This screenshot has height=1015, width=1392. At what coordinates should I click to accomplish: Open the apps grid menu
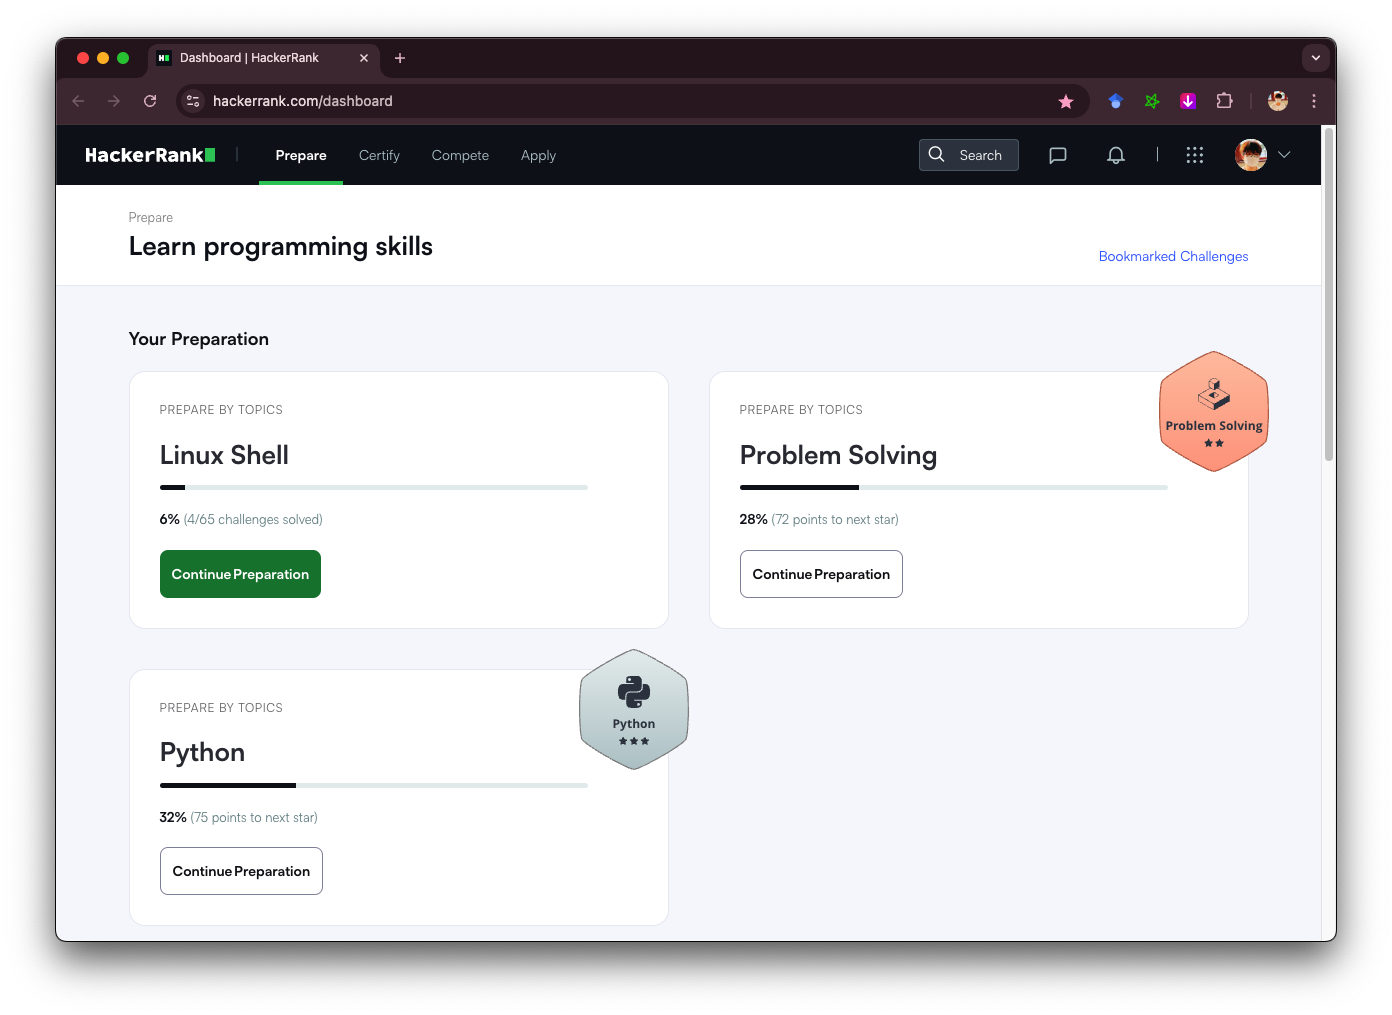[1195, 155]
